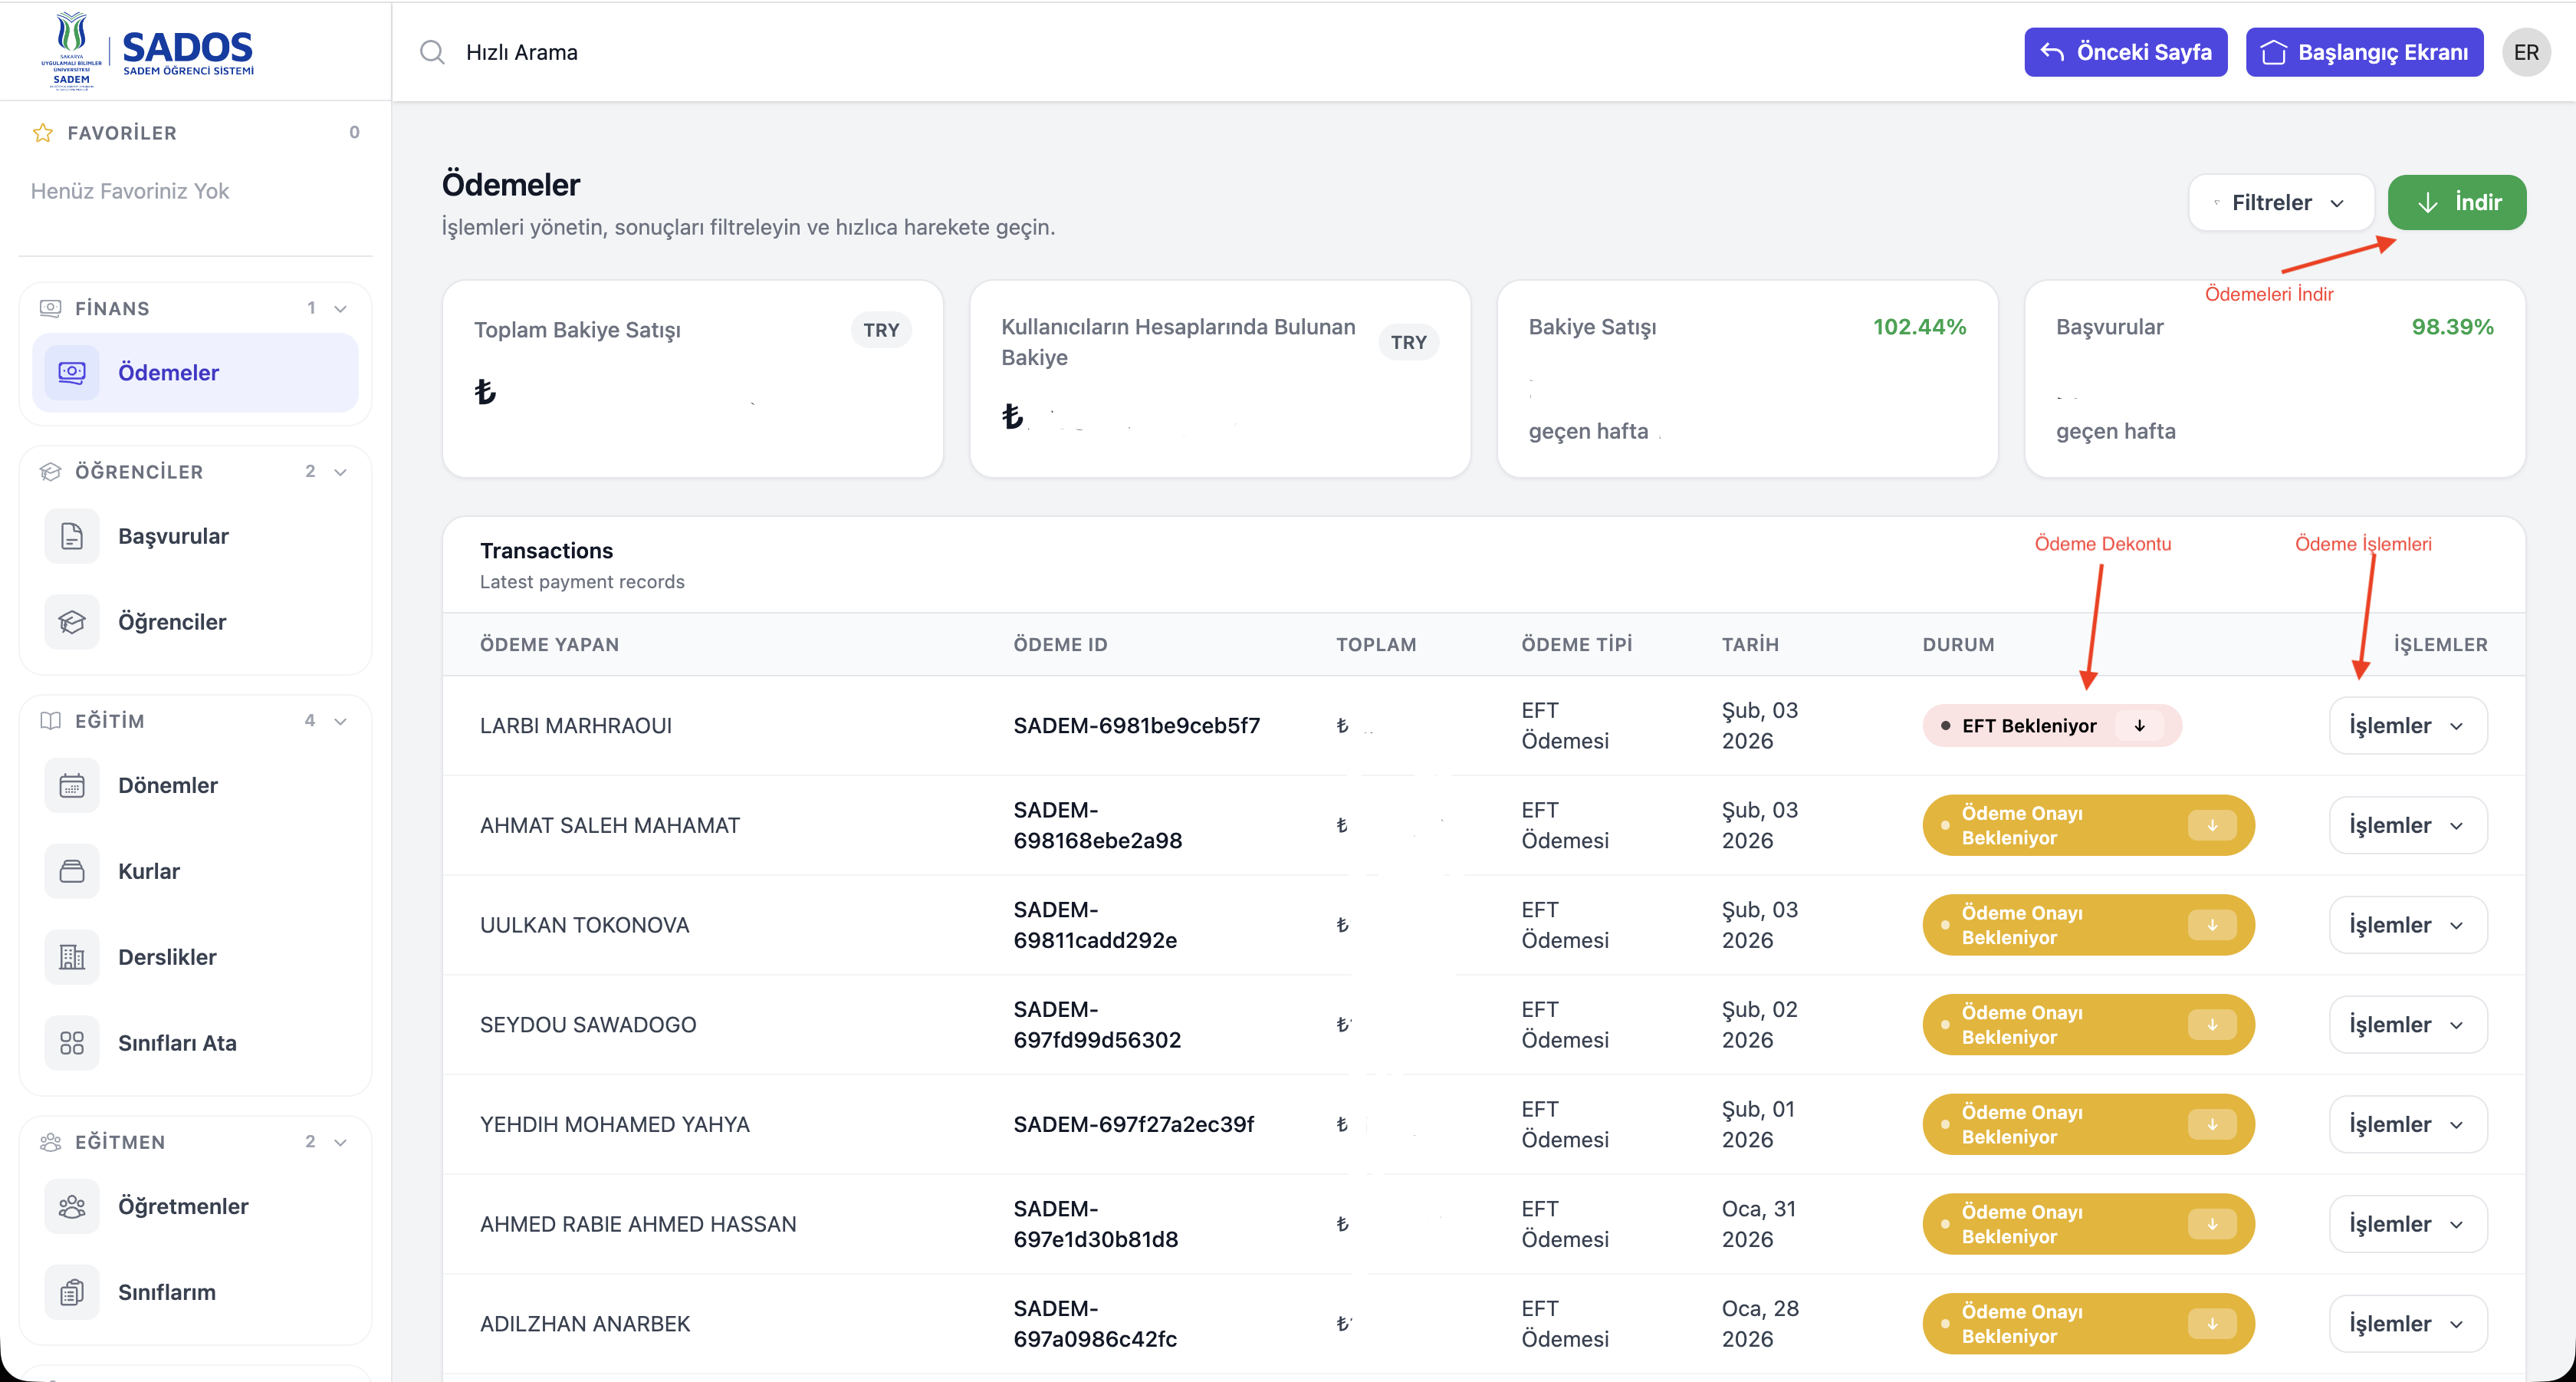
Task: Download receipt in AHMAT SALEH MAHAMAT row
Action: point(2212,825)
